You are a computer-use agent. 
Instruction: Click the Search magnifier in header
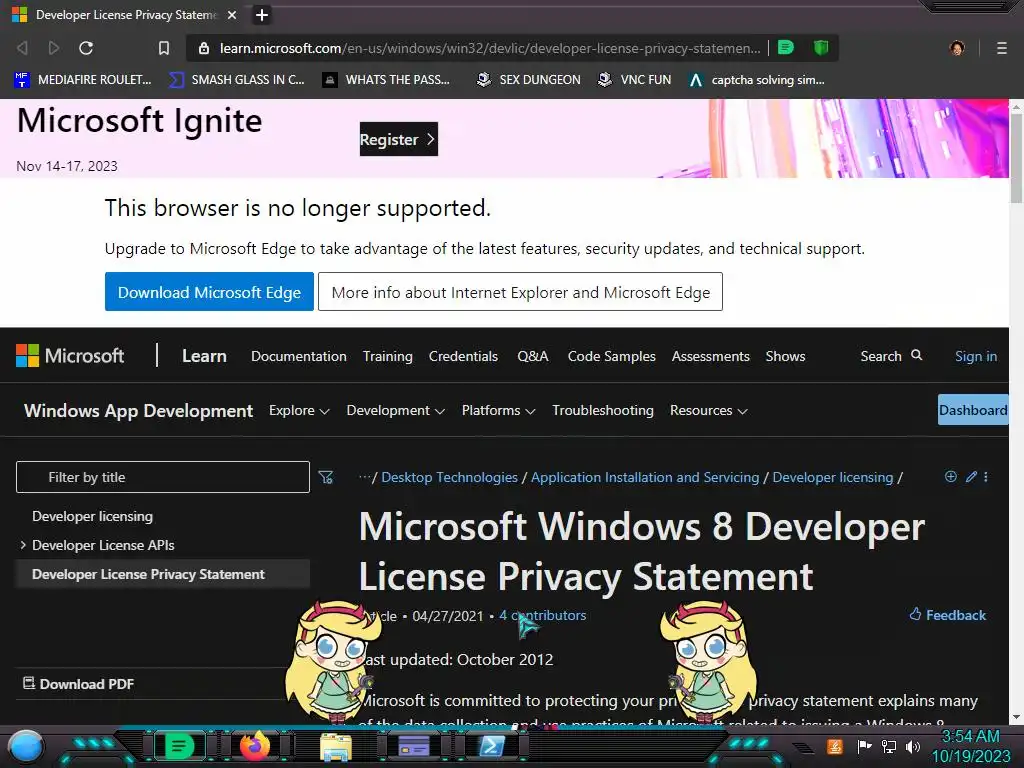coord(917,355)
